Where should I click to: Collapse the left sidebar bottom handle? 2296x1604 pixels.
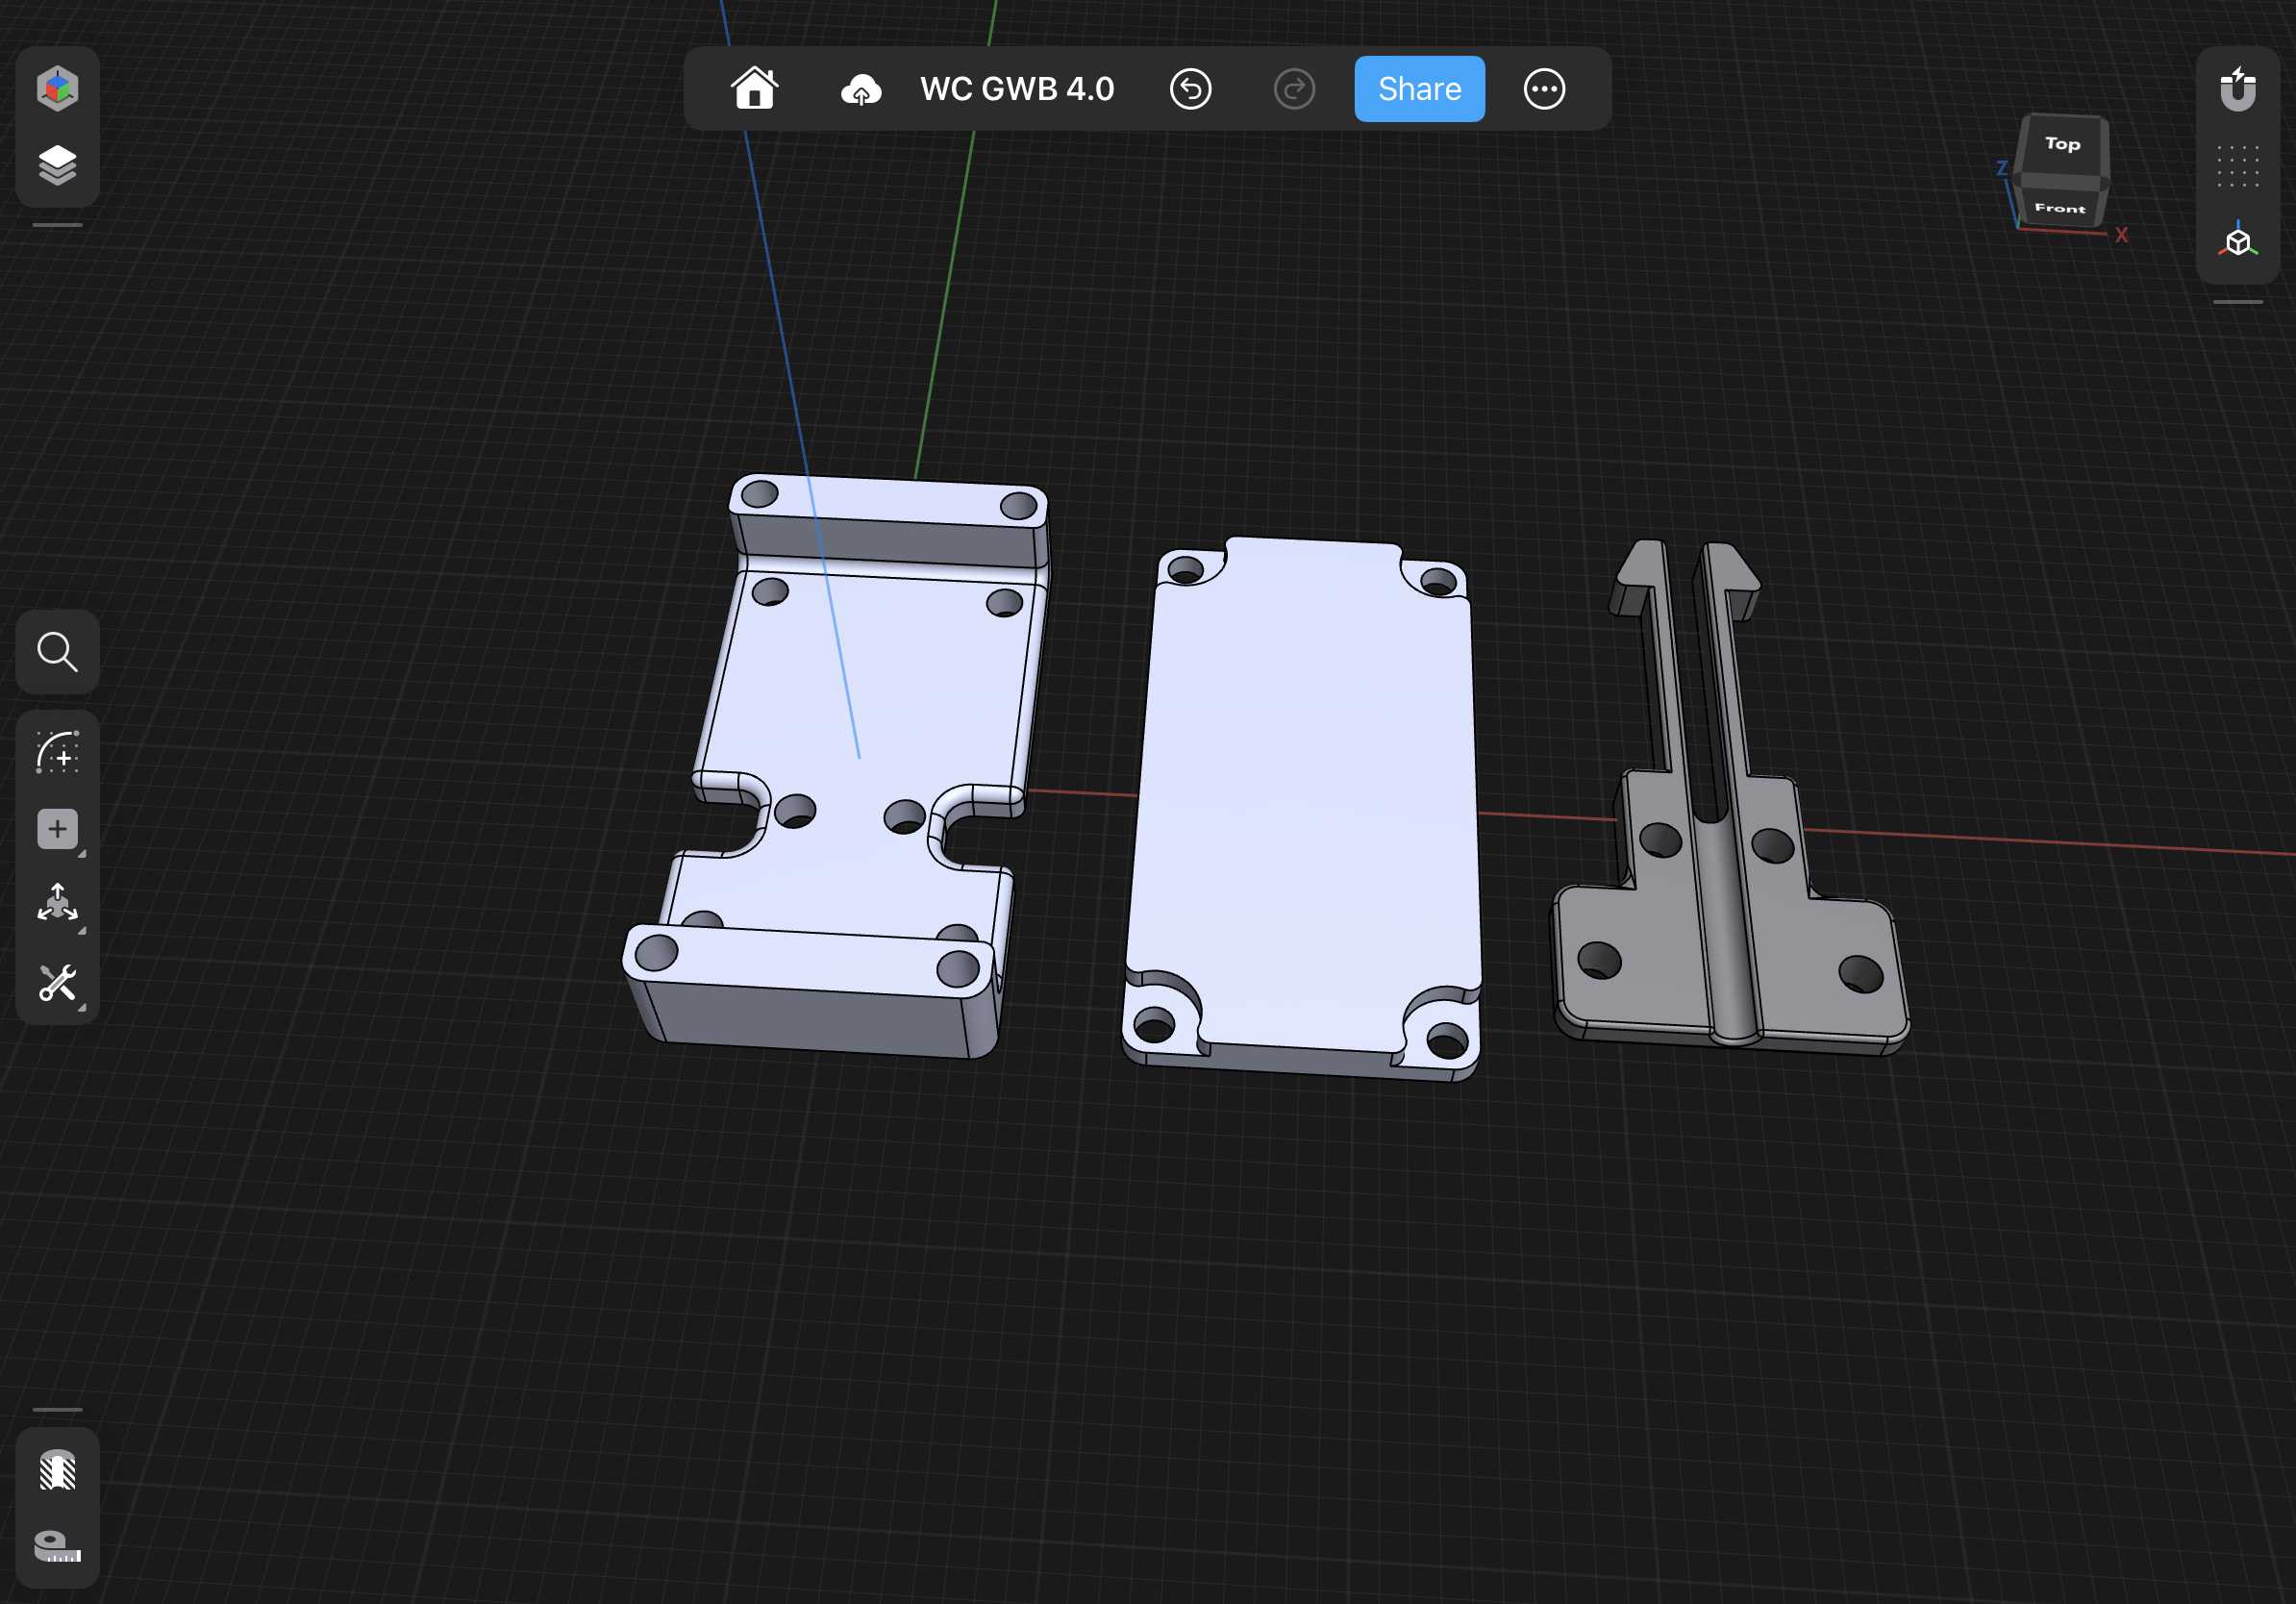pos(57,1409)
